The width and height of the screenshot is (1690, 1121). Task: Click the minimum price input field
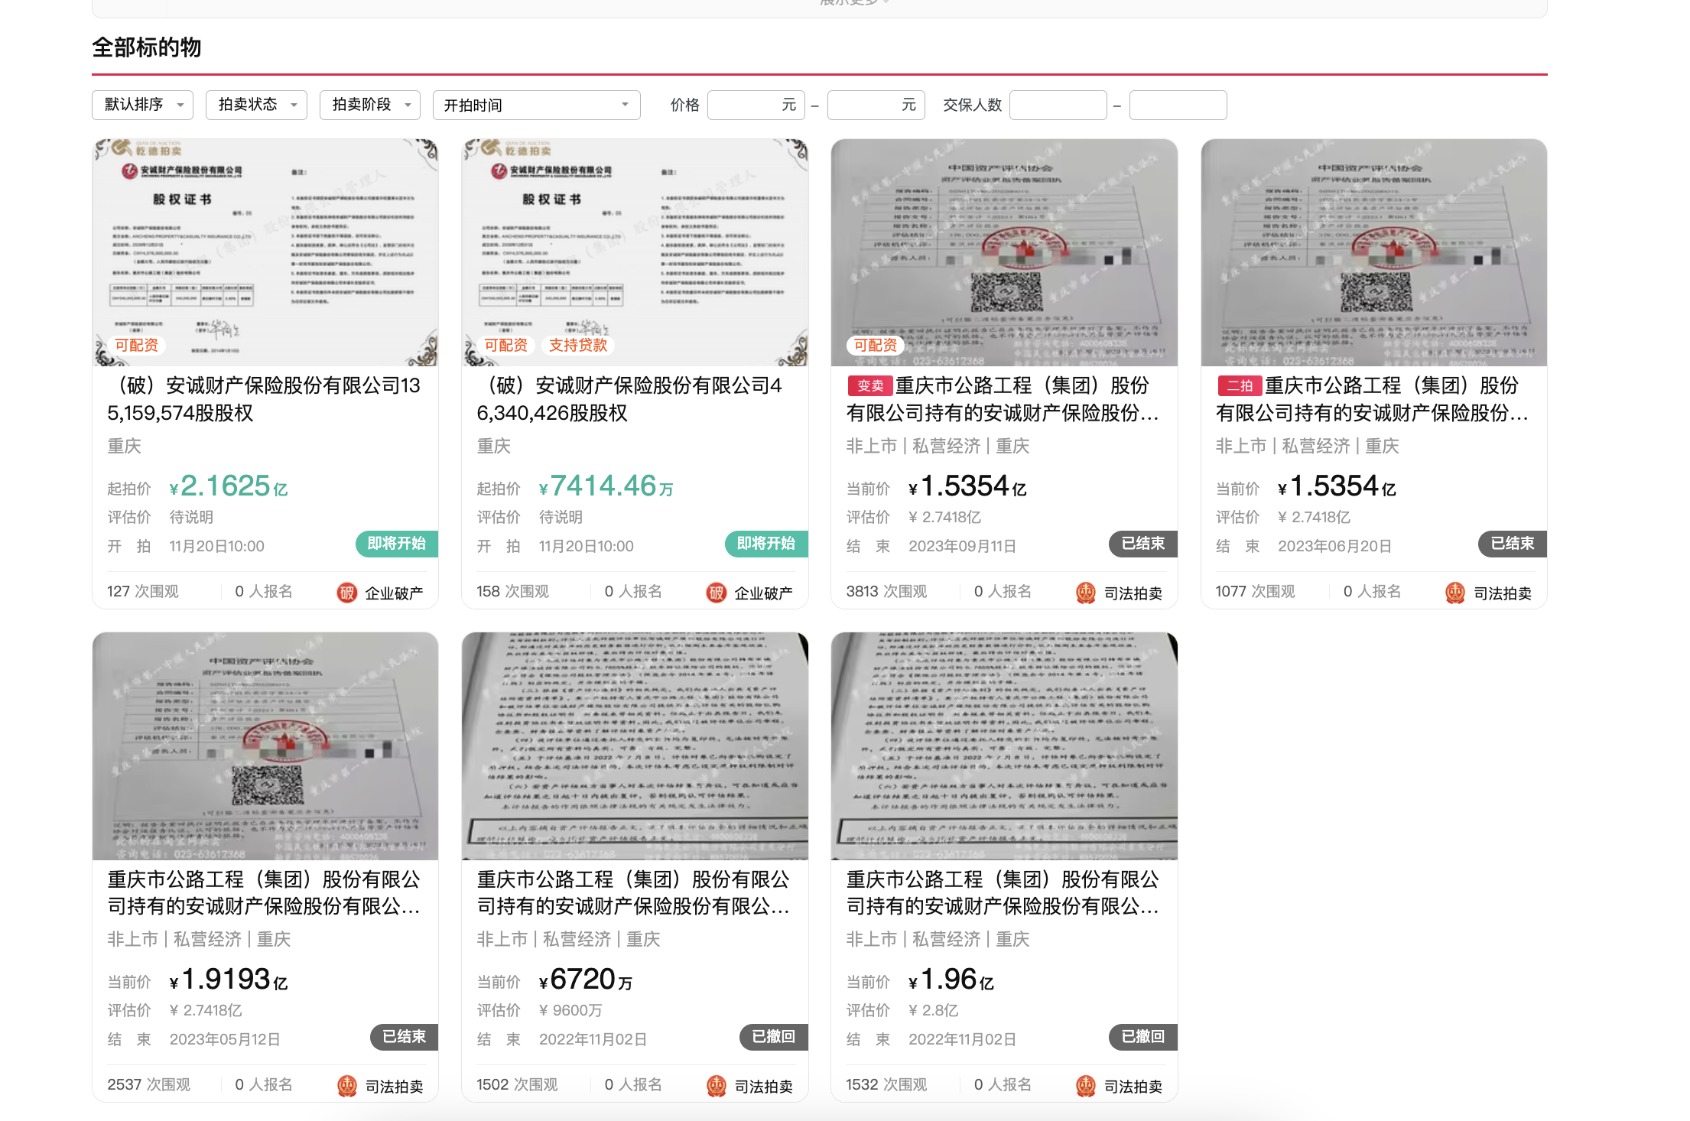745,105
